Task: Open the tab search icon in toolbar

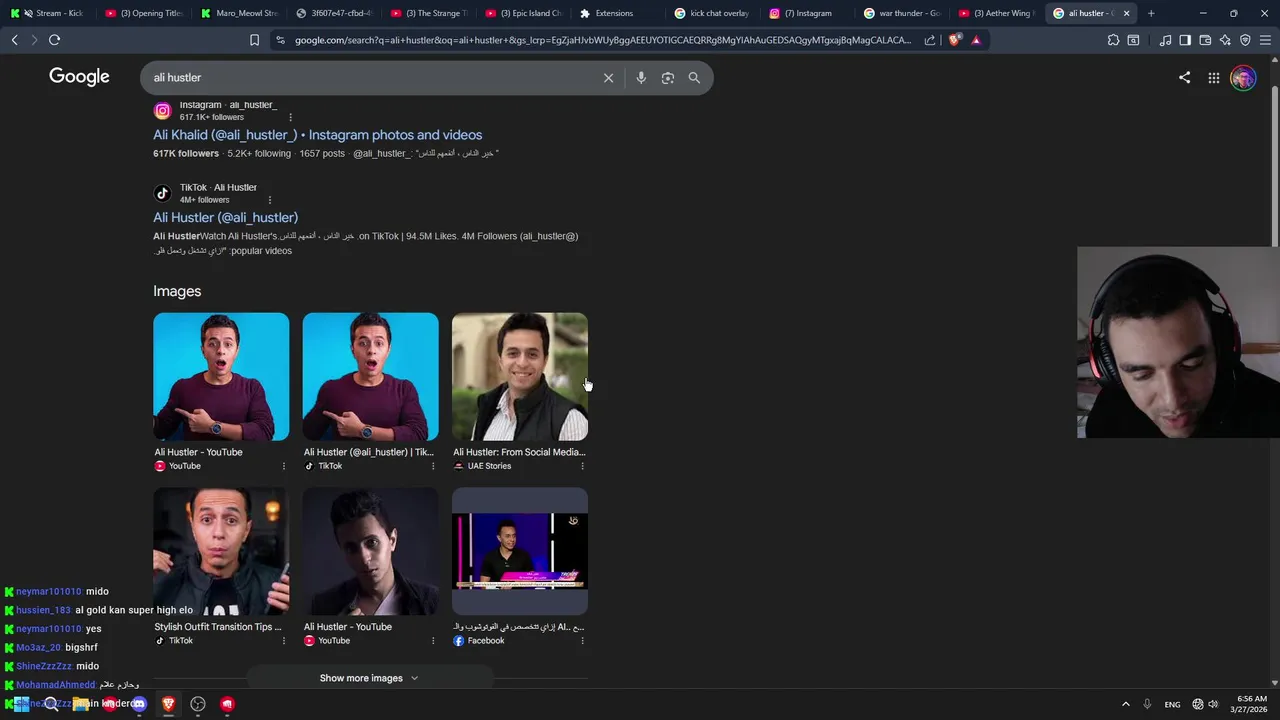Action: tap(1133, 40)
